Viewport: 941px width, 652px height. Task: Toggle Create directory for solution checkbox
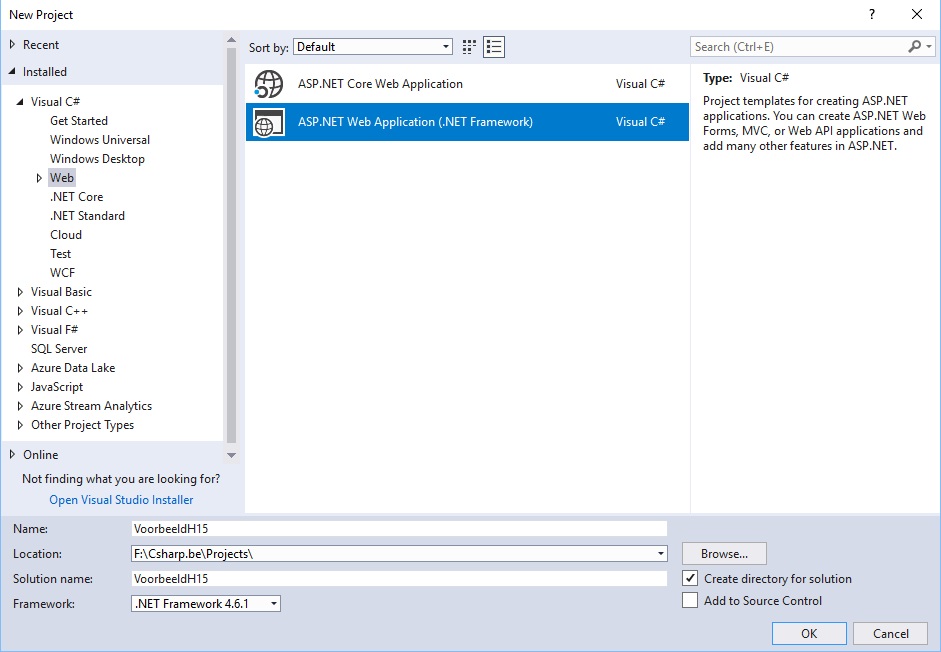[690, 579]
